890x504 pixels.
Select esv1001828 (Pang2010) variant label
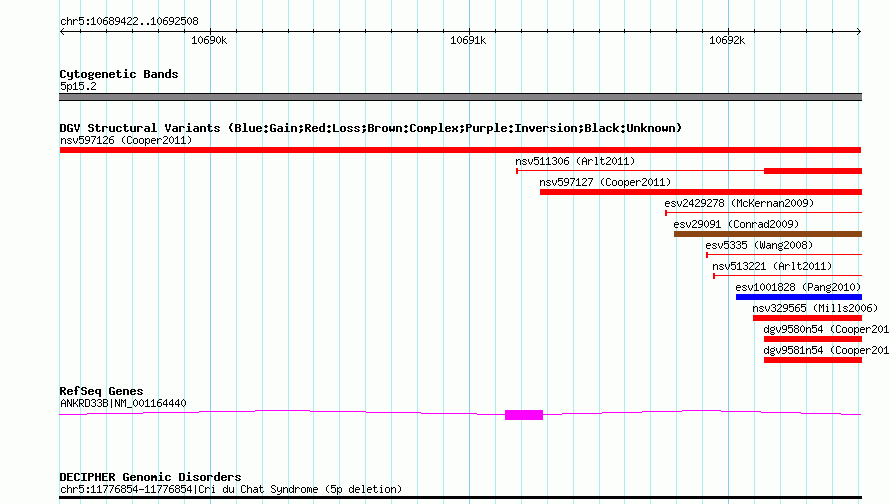click(798, 287)
